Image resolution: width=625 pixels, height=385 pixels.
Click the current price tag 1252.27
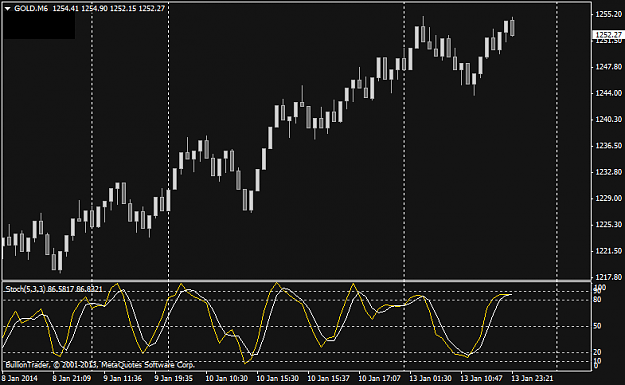click(x=608, y=35)
